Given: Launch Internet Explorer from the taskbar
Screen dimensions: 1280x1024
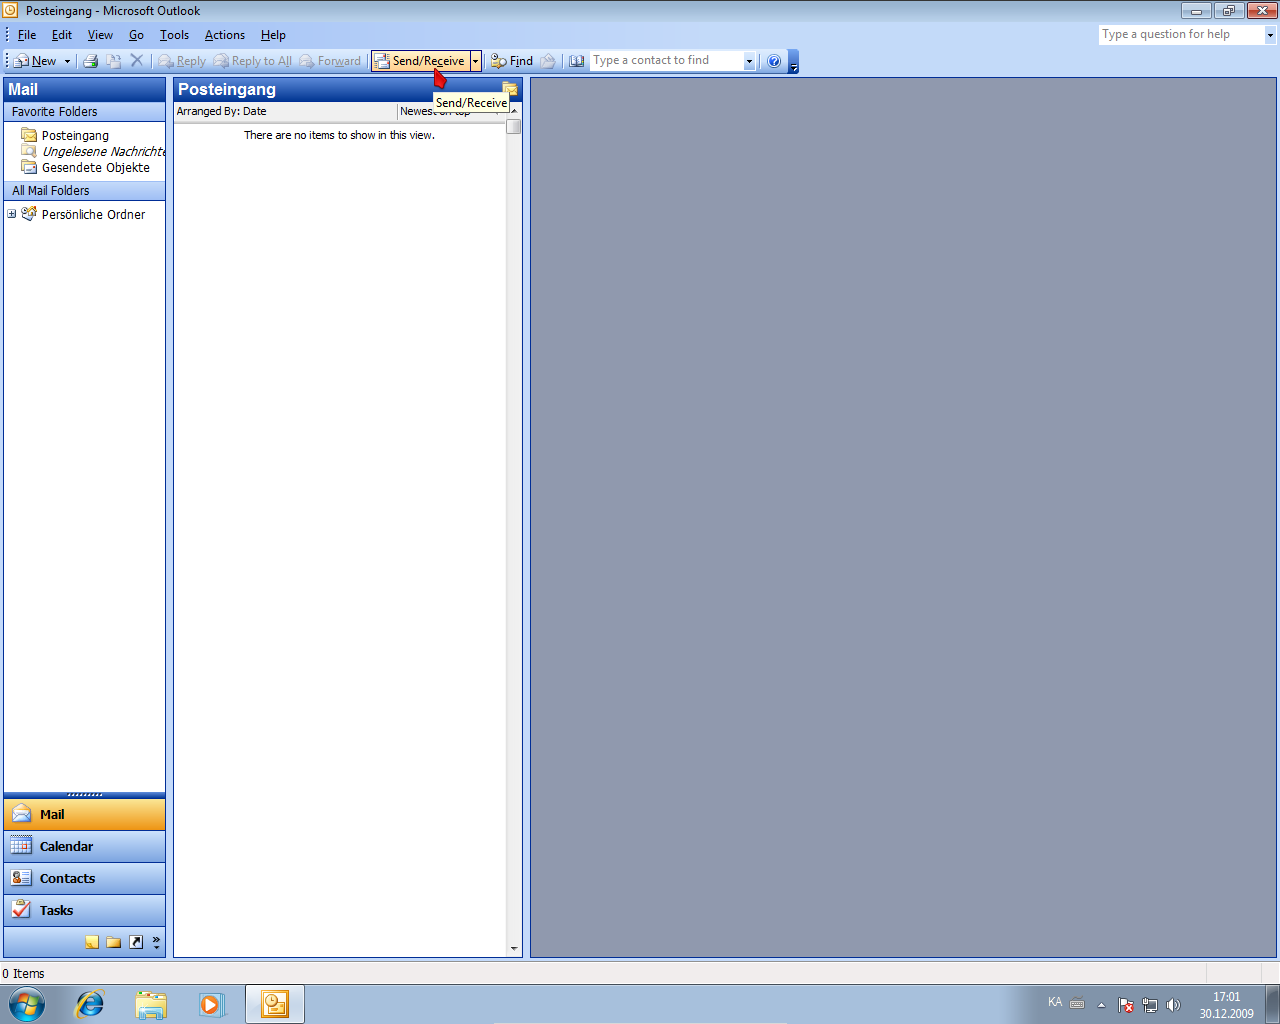Looking at the screenshot, I should pyautogui.click(x=90, y=1004).
